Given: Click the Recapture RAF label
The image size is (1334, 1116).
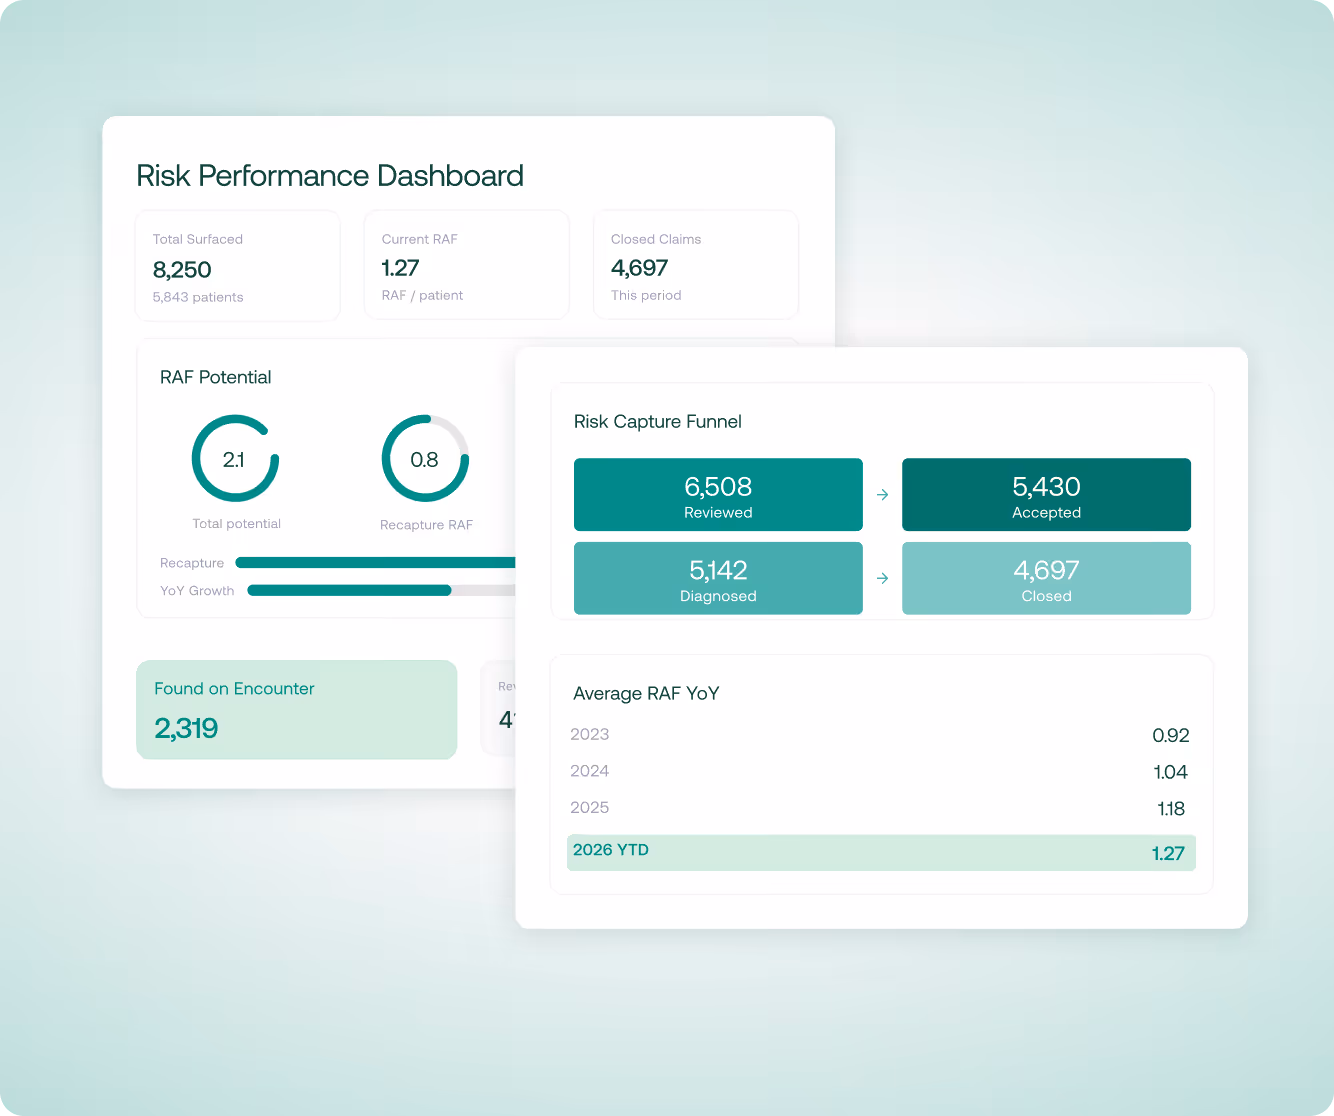Looking at the screenshot, I should click(x=426, y=525).
